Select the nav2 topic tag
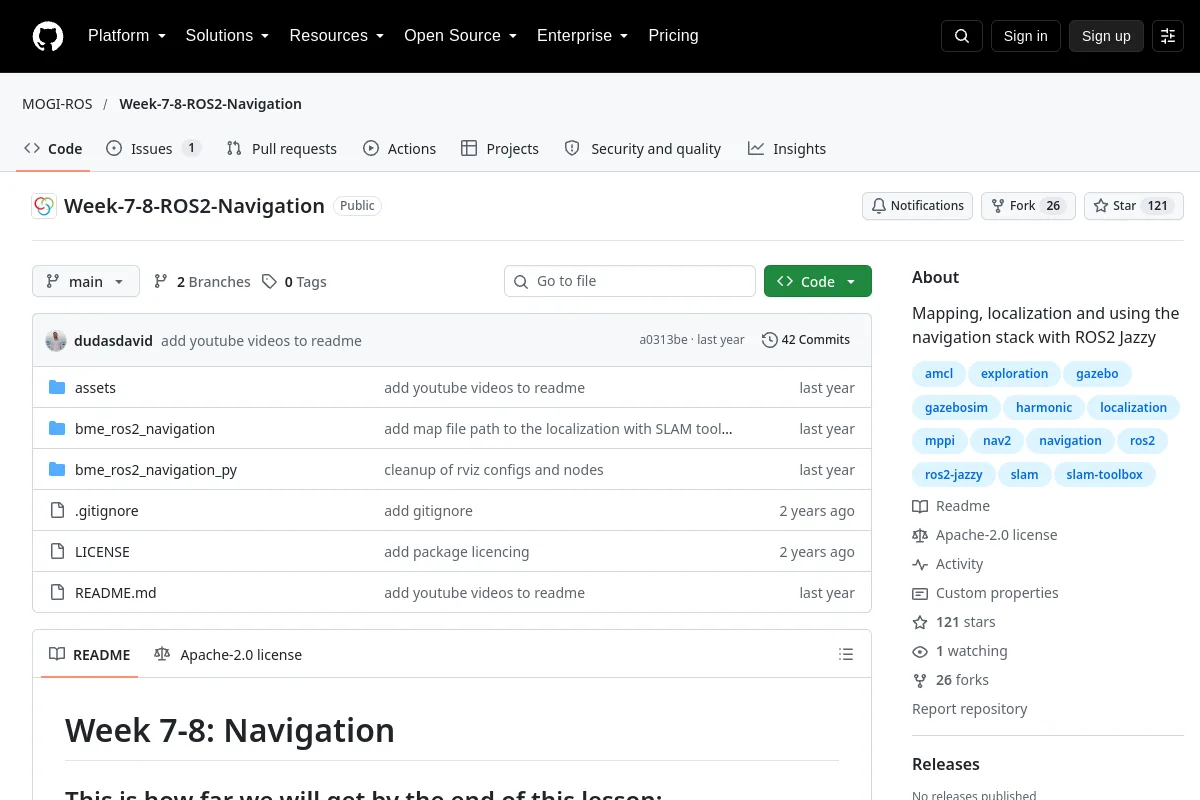 pyautogui.click(x=997, y=441)
